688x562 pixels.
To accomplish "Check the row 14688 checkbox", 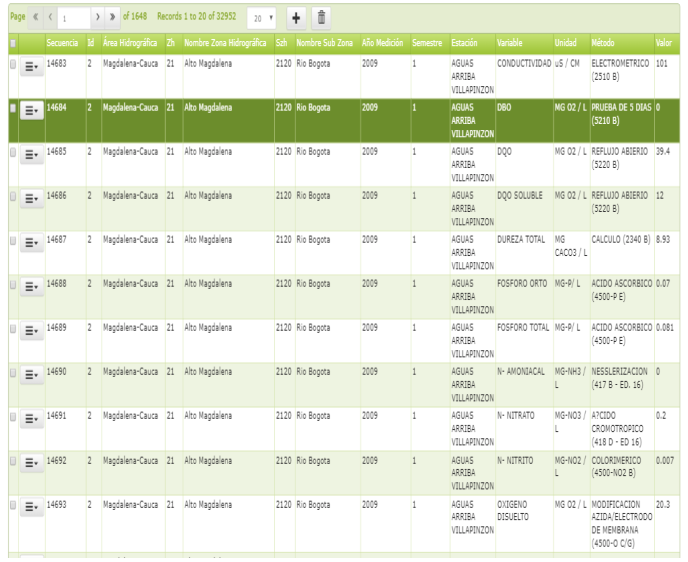I will coord(13,284).
